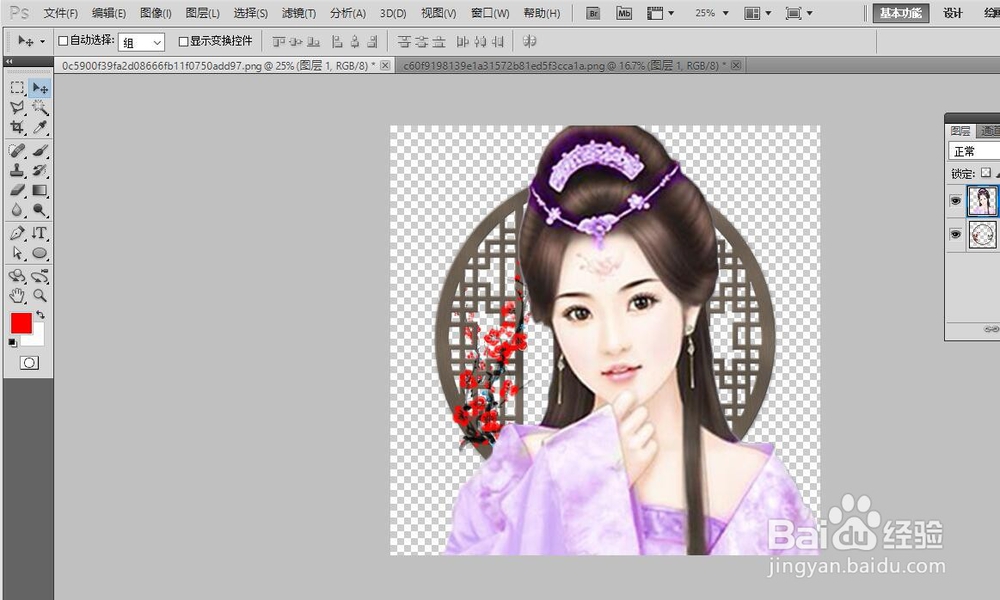Pick the Magic Wand tool
This screenshot has height=600, width=1000.
click(40, 107)
